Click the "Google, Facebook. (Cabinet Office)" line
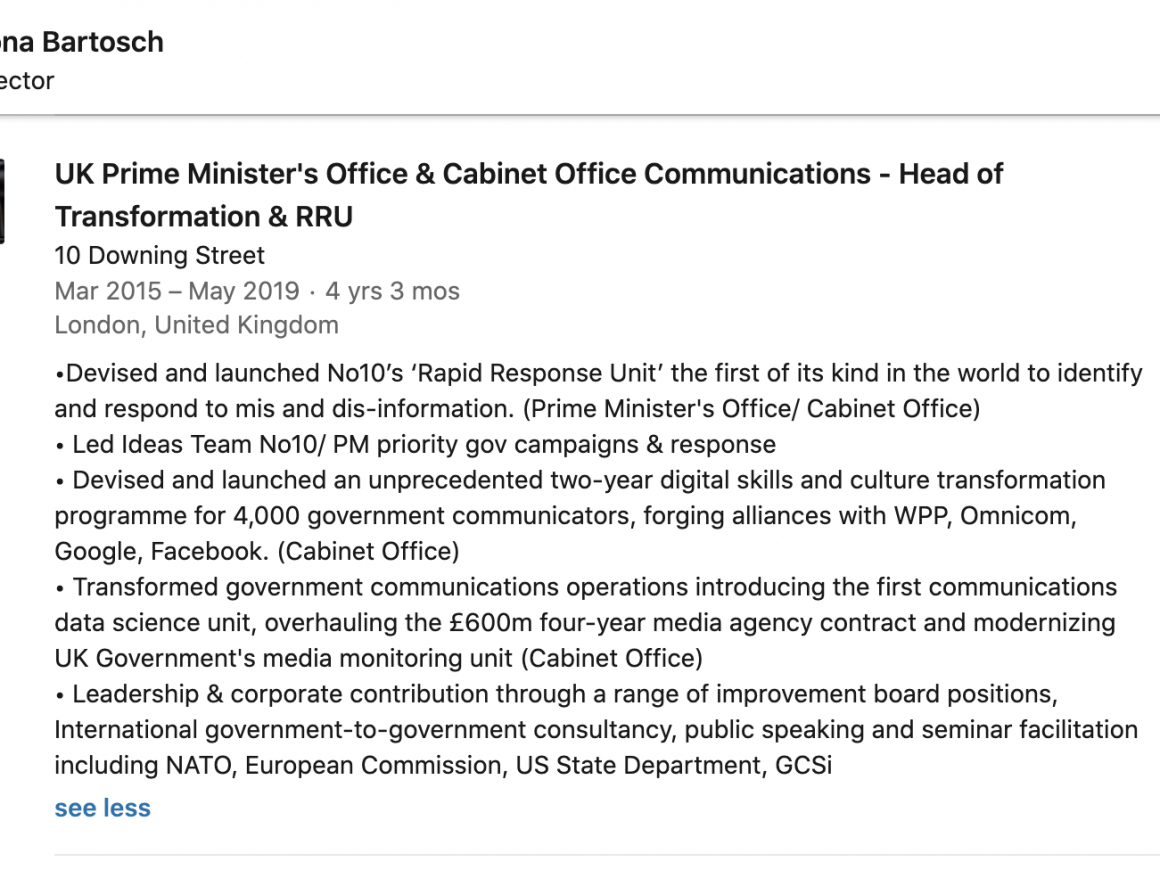The width and height of the screenshot is (1160, 870). [x=257, y=551]
